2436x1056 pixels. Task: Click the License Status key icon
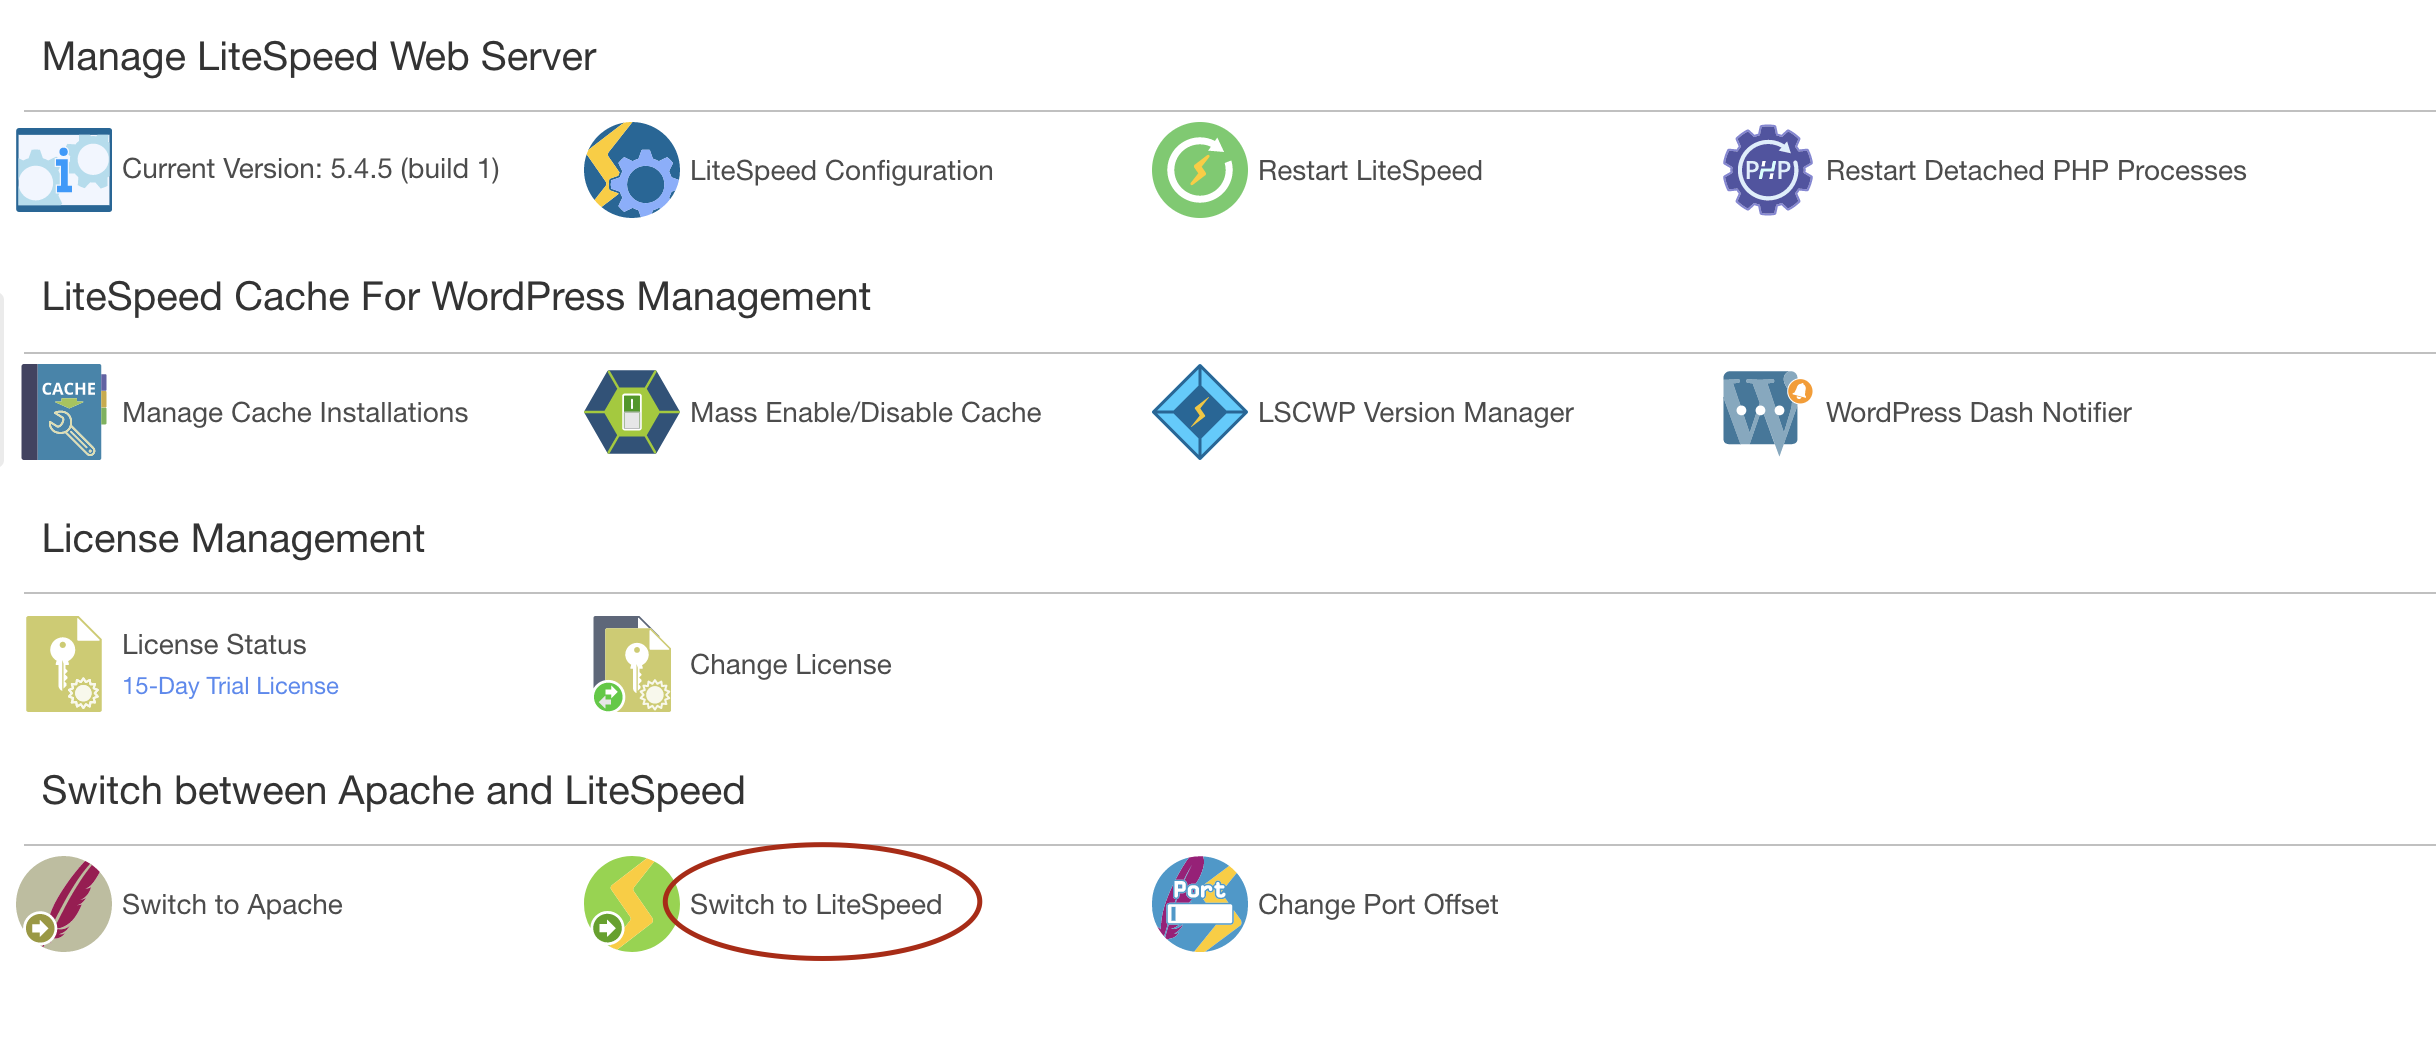tap(64, 664)
